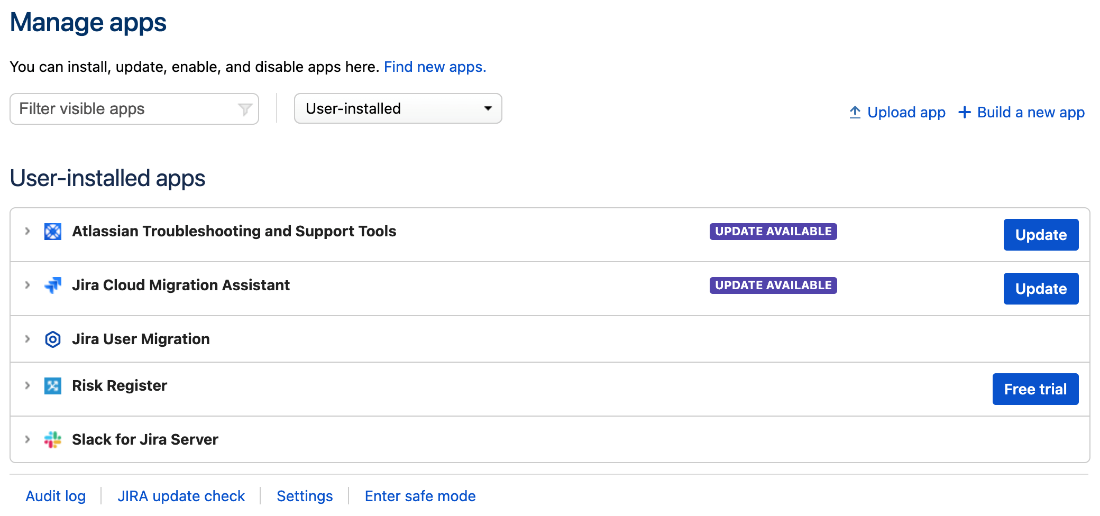Click the Slack for Jira Server icon
The image size is (1100, 516).
(53, 440)
